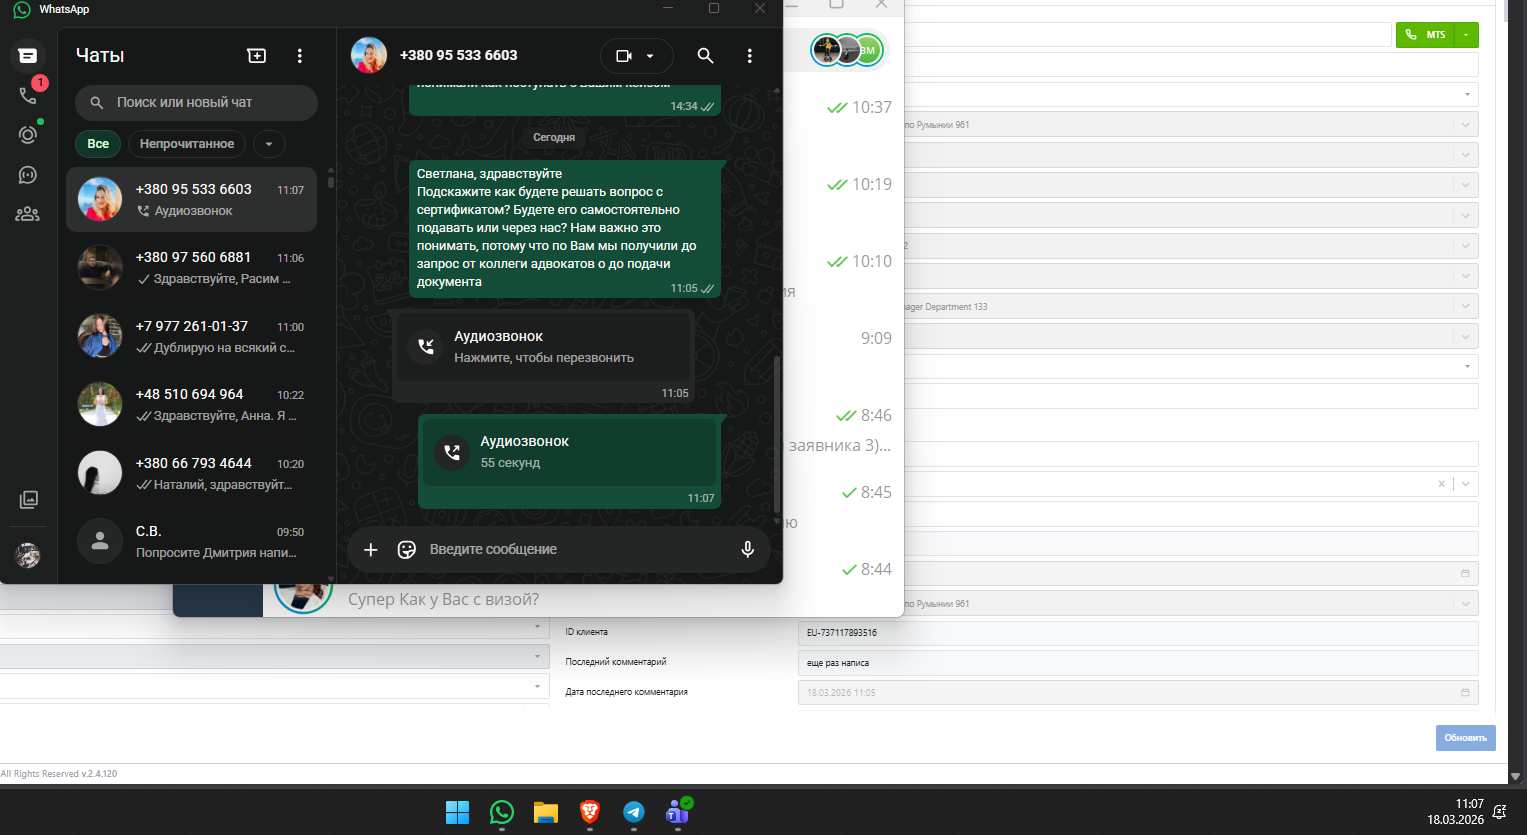Open the emoji and sticker picker
The image size is (1527, 835).
coord(407,549)
